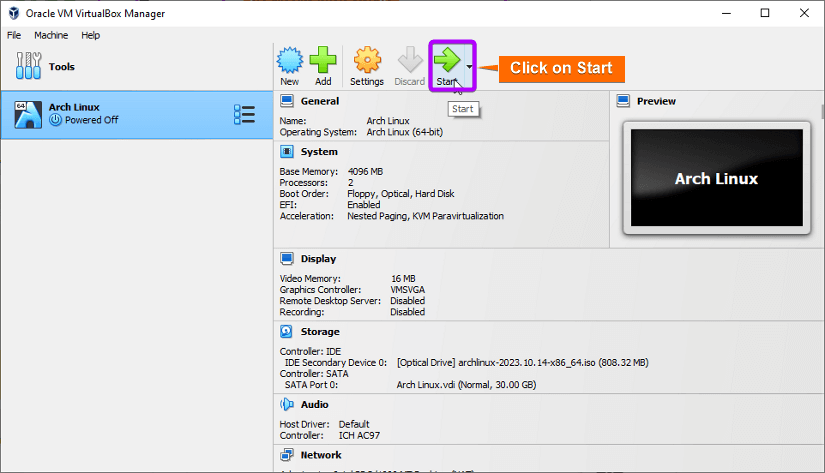
Task: Click the Processors value 2
Action: click(350, 183)
